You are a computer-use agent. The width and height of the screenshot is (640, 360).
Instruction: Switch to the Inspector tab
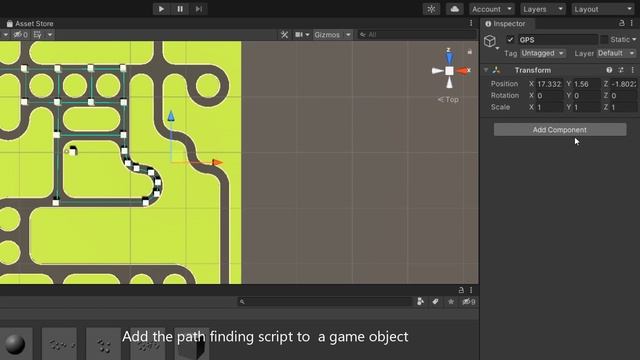pos(505,24)
